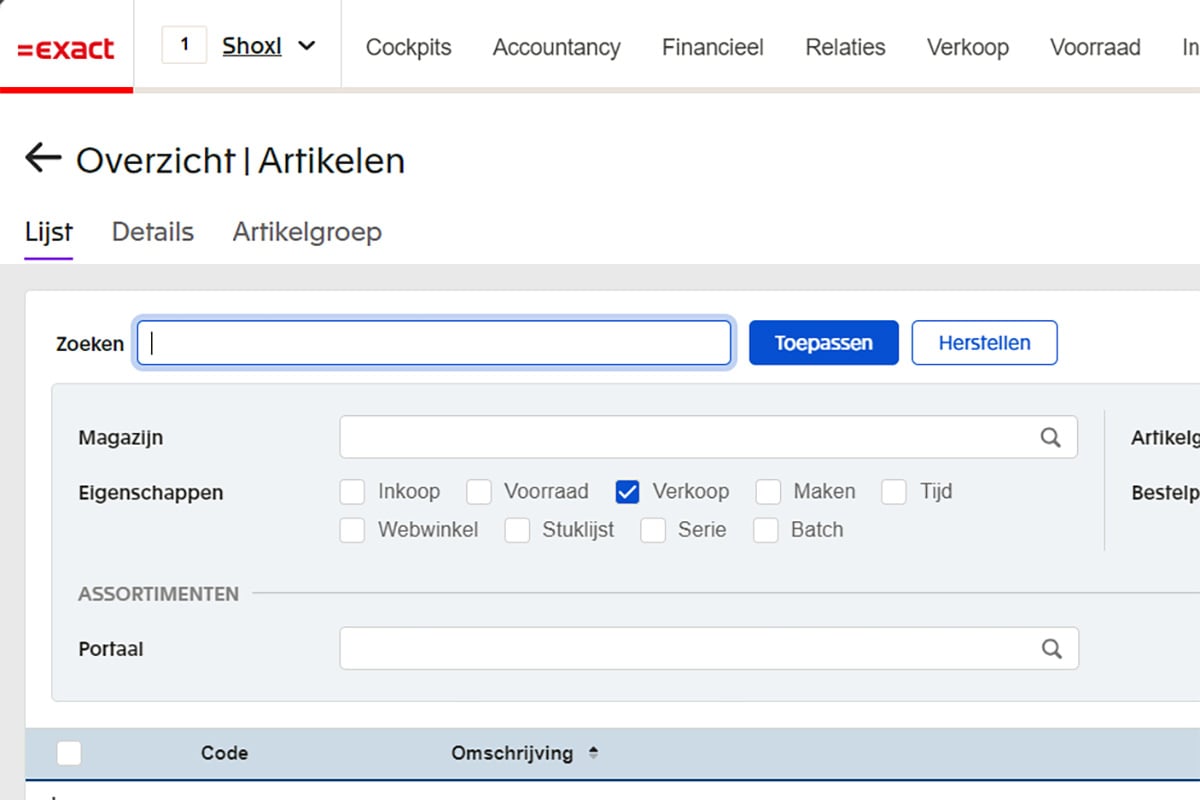This screenshot has height=800, width=1200.
Task: Click the Herstellen reset button
Action: tap(984, 343)
